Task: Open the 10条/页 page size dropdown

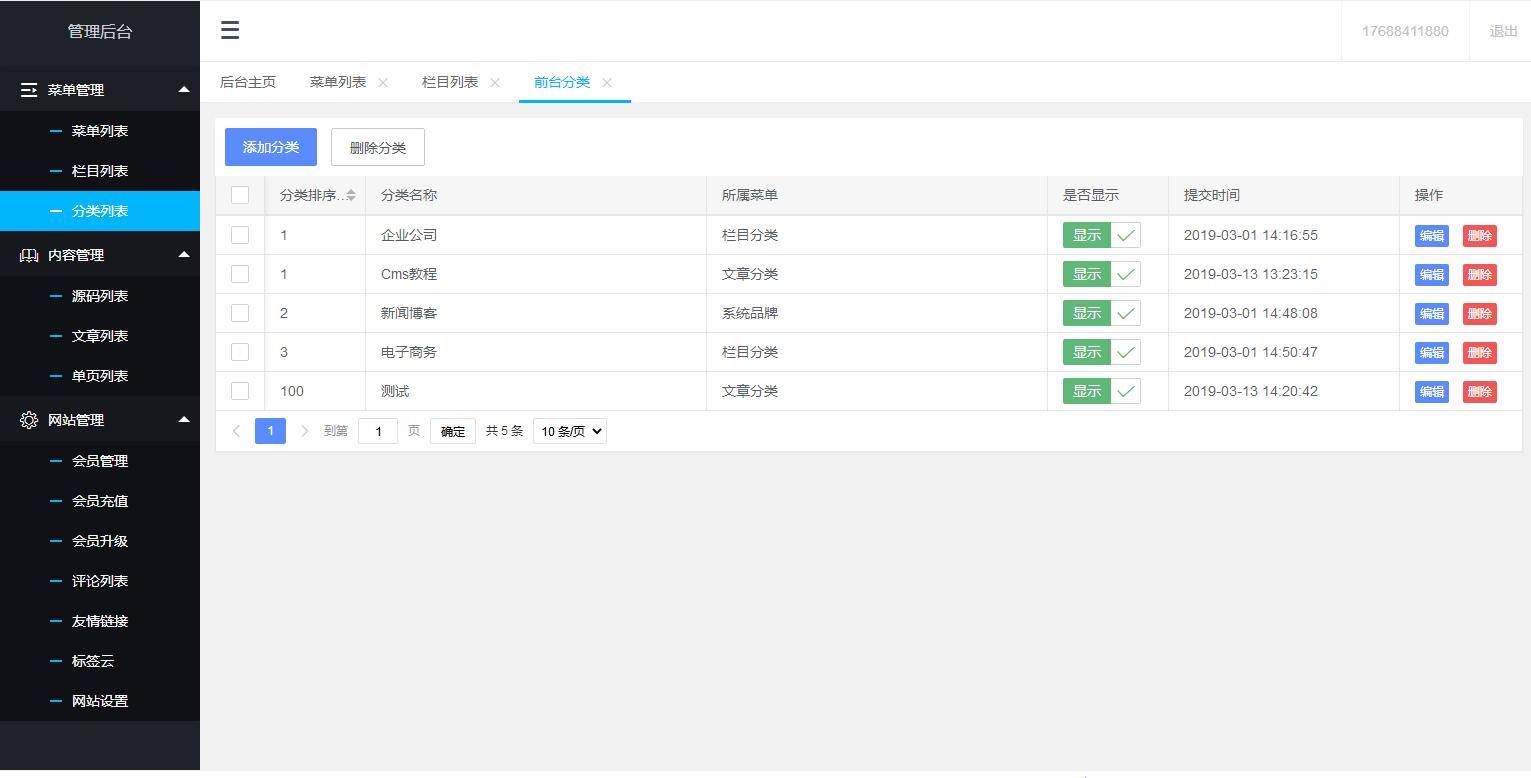Action: 568,431
